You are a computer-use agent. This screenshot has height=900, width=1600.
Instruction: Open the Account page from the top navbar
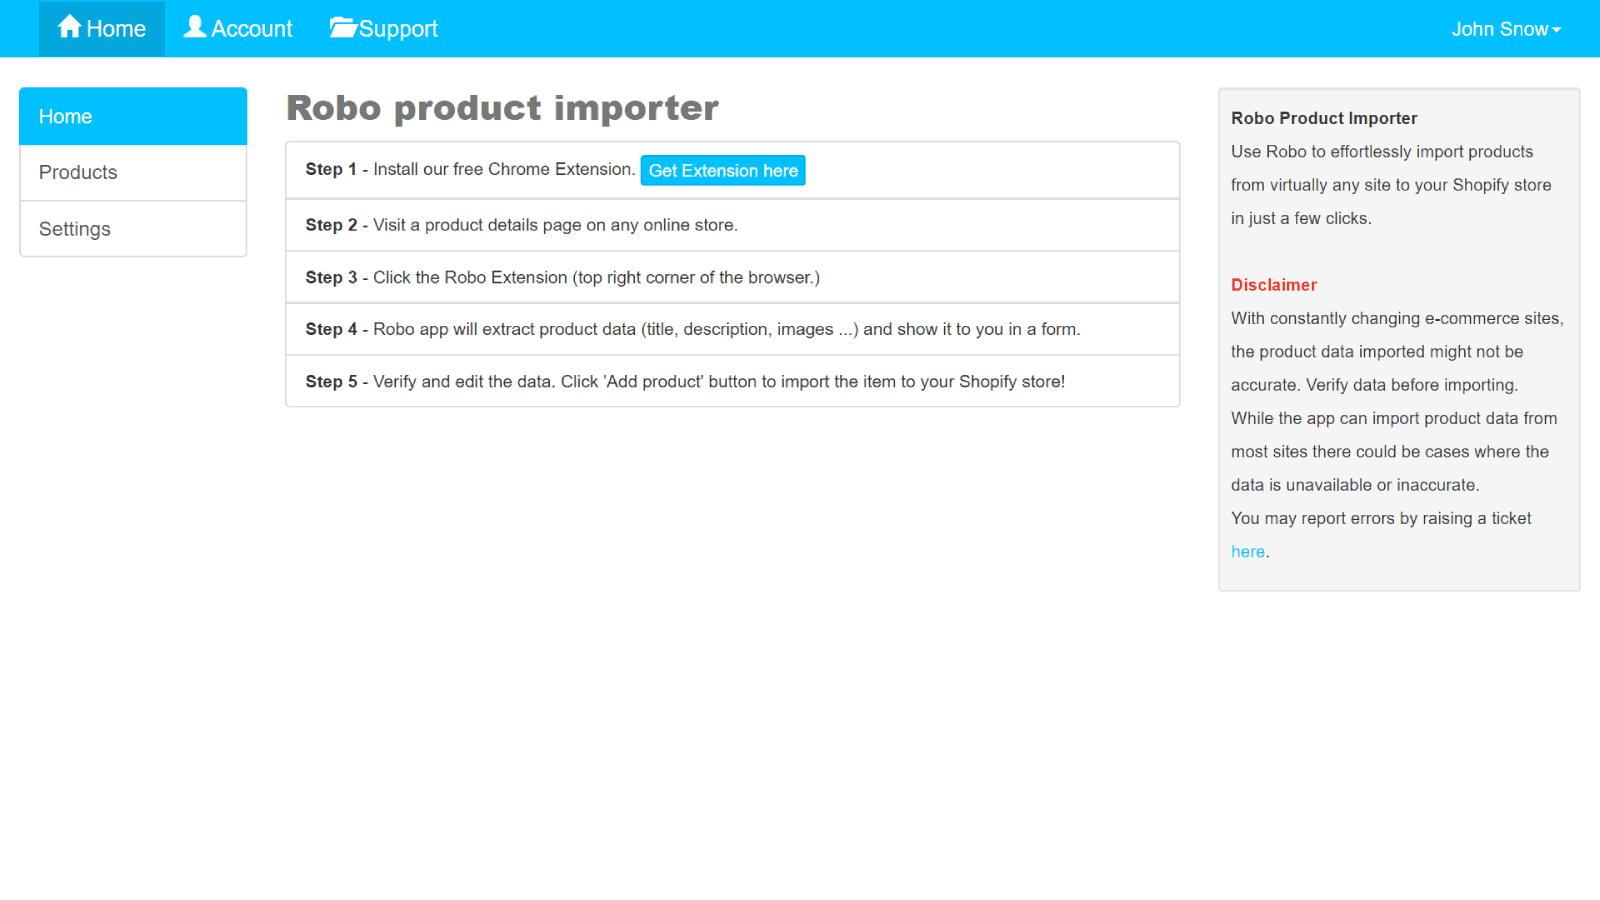[x=249, y=28]
